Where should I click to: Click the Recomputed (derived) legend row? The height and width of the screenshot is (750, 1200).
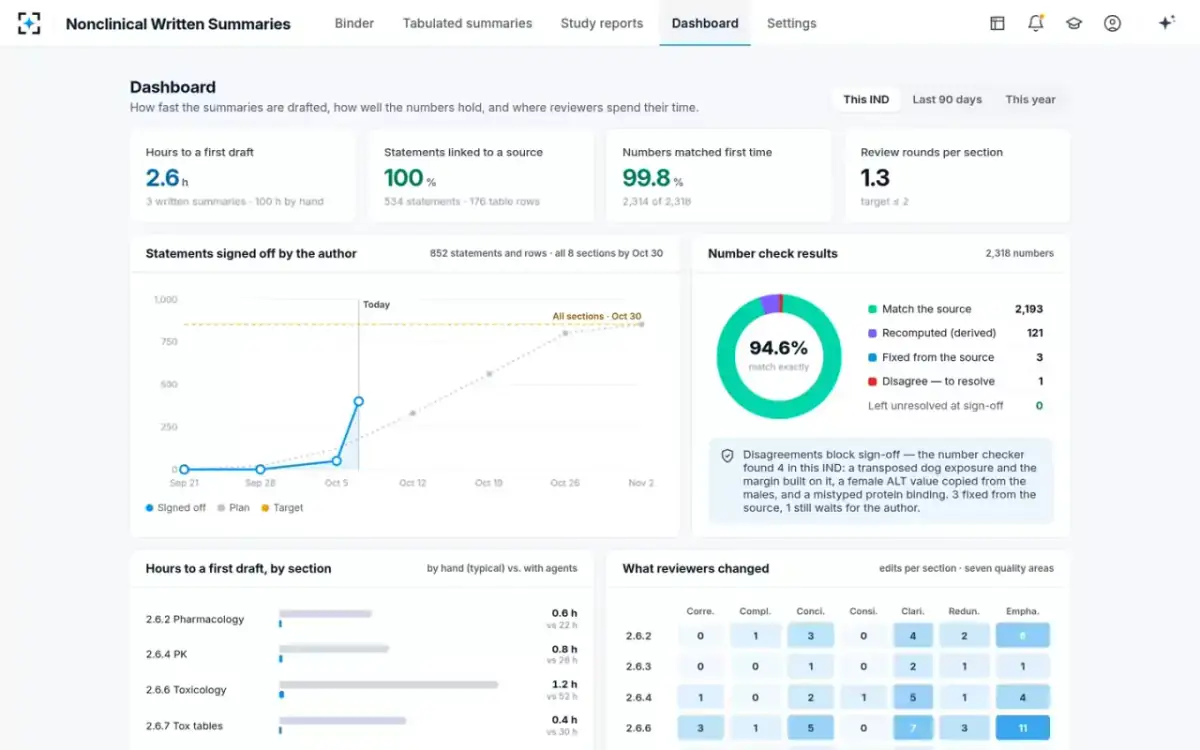[955, 333]
